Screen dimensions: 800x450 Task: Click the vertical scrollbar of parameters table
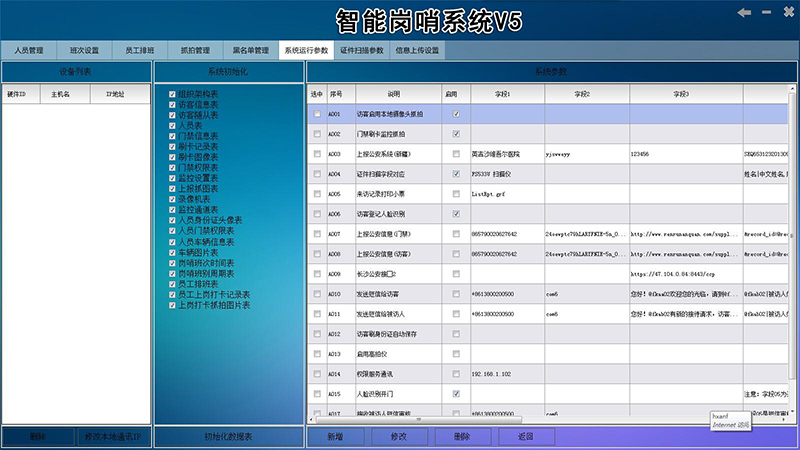[794, 250]
